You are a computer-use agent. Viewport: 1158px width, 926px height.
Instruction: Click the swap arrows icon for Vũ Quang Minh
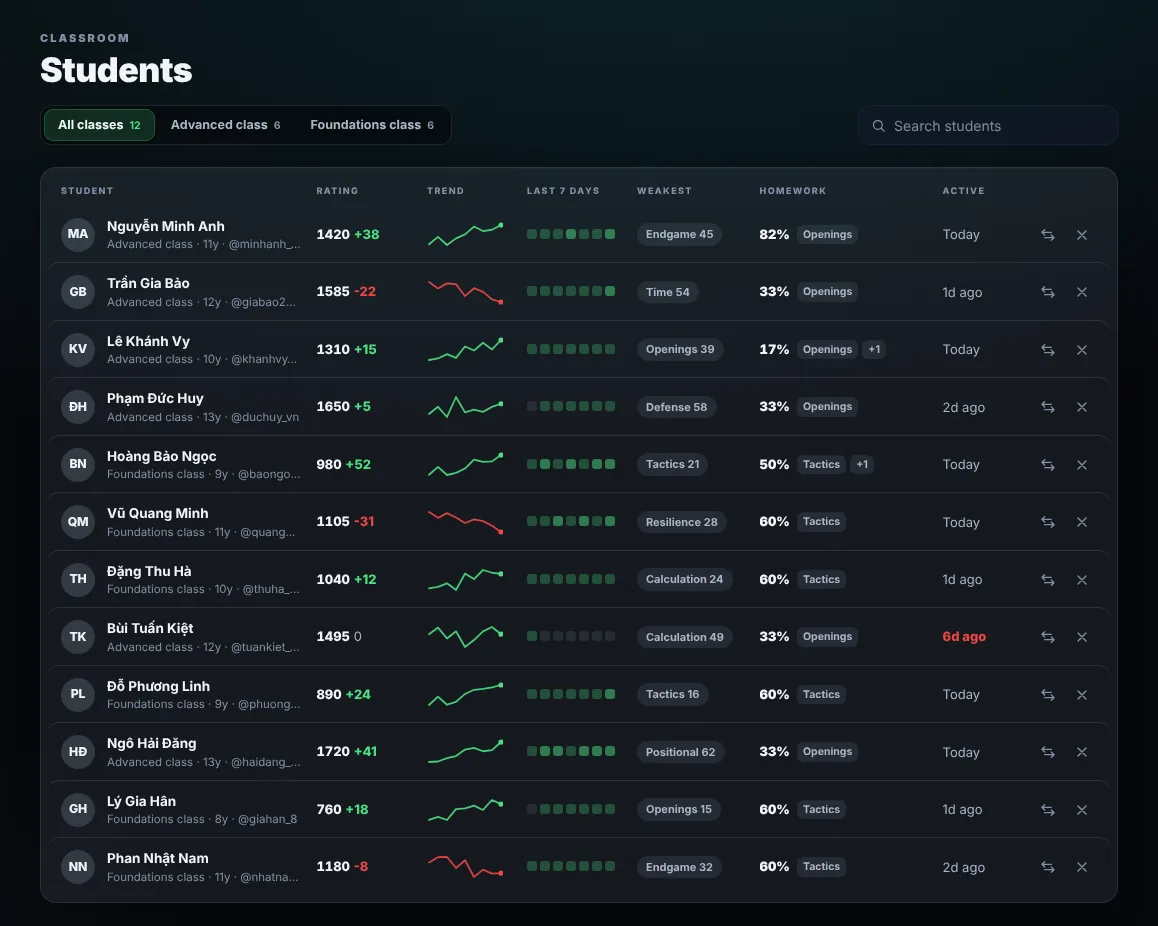pos(1047,522)
